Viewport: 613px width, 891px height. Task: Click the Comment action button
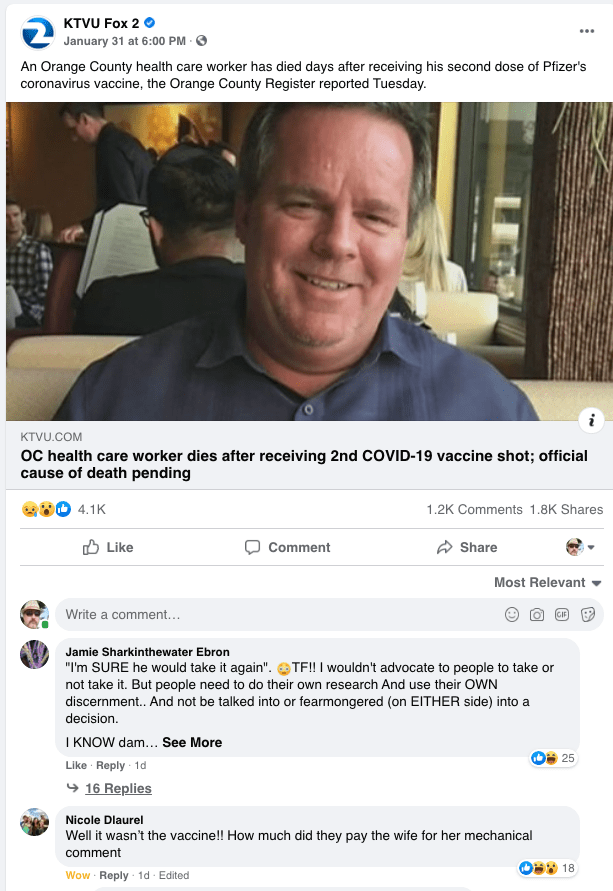tap(287, 547)
